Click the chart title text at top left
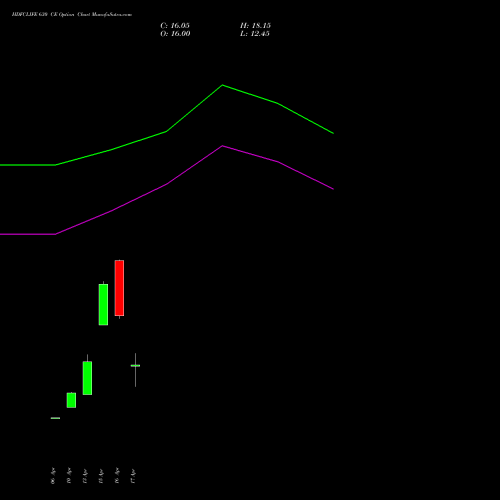Image resolution: width=500 pixels, height=500 pixels. (x=72, y=15)
